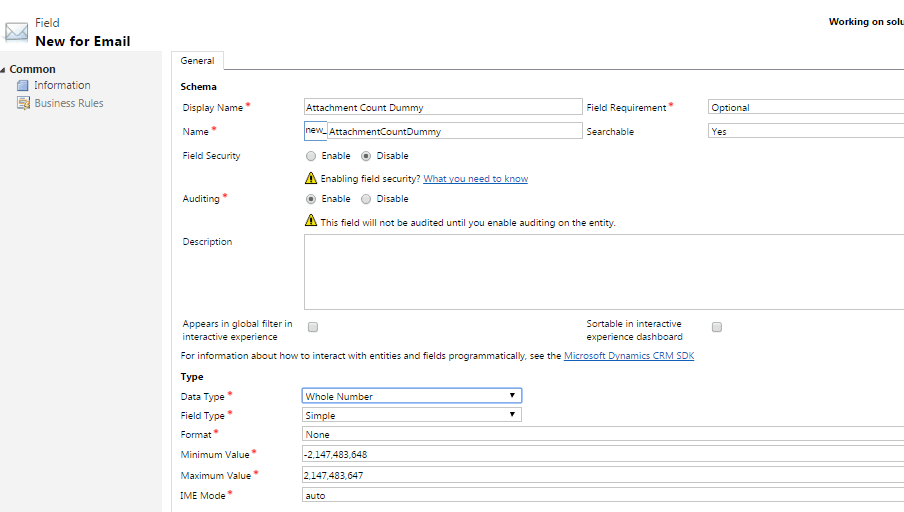
Task: Select the Field Security Enable radio button
Action: tap(311, 156)
